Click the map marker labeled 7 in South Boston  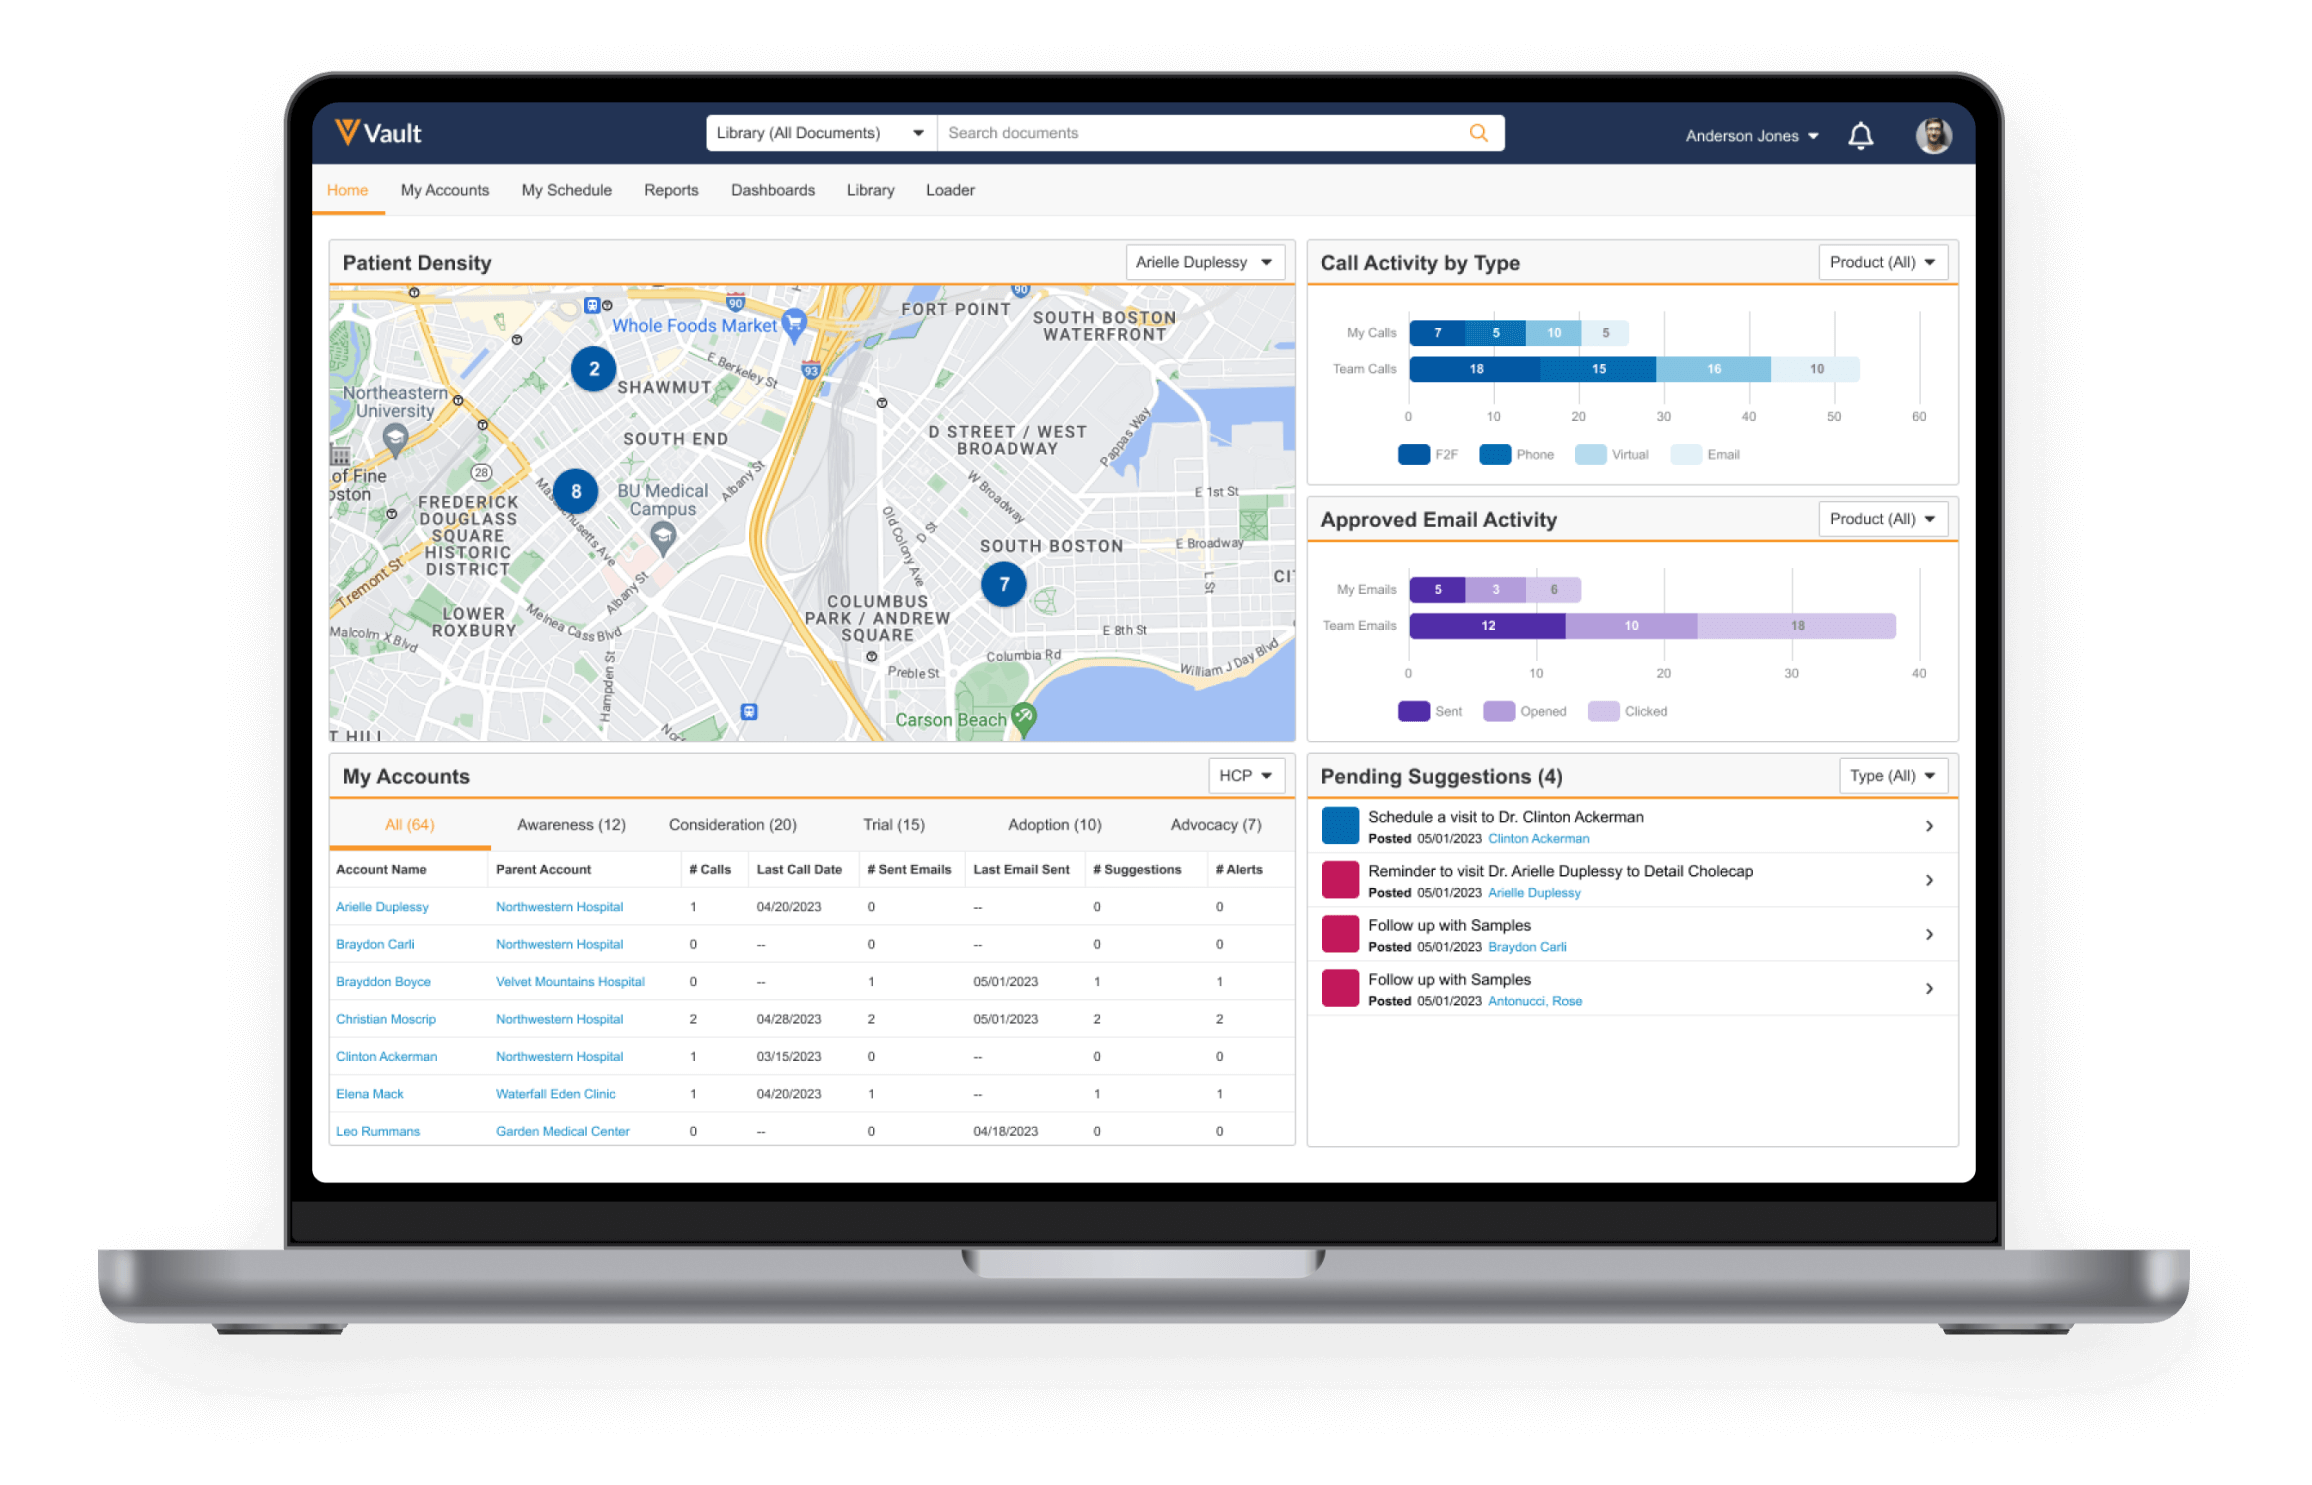point(1004,584)
